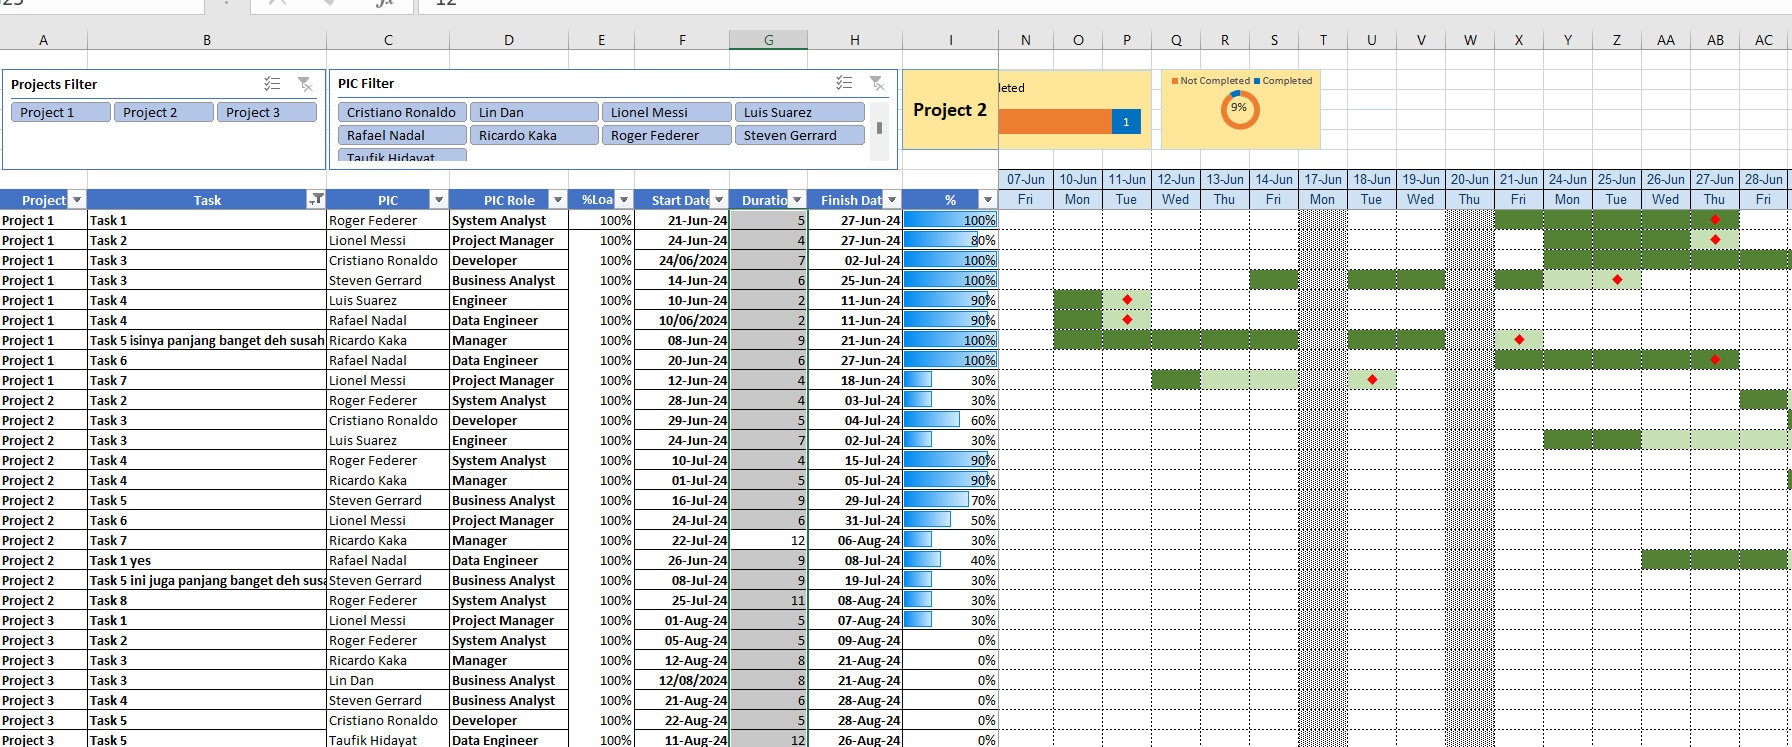Screen dimensions: 1792x747
Task: Clear the filter on the PIC Filter slicer
Action: tap(877, 83)
